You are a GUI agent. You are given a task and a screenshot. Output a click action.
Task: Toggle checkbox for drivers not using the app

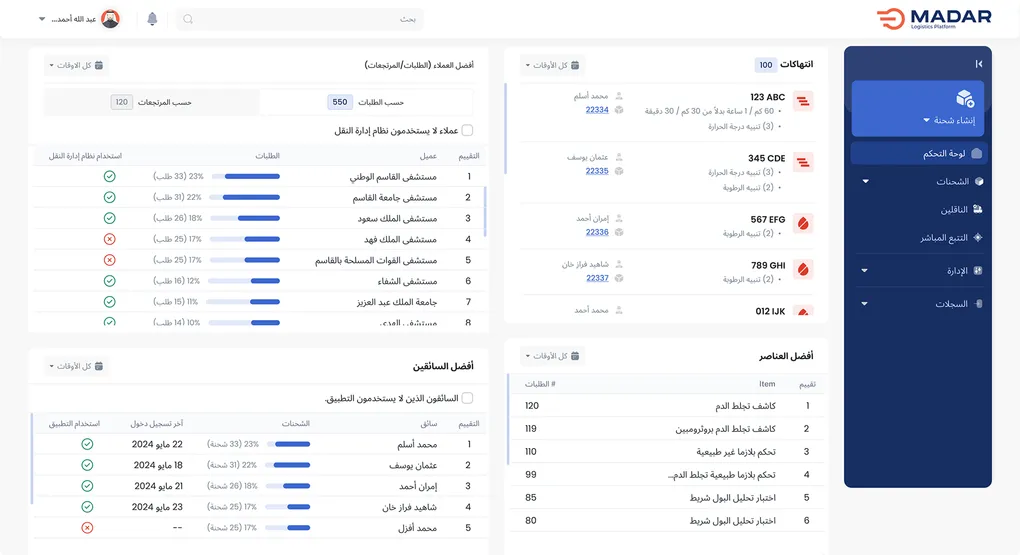pyautogui.click(x=467, y=398)
